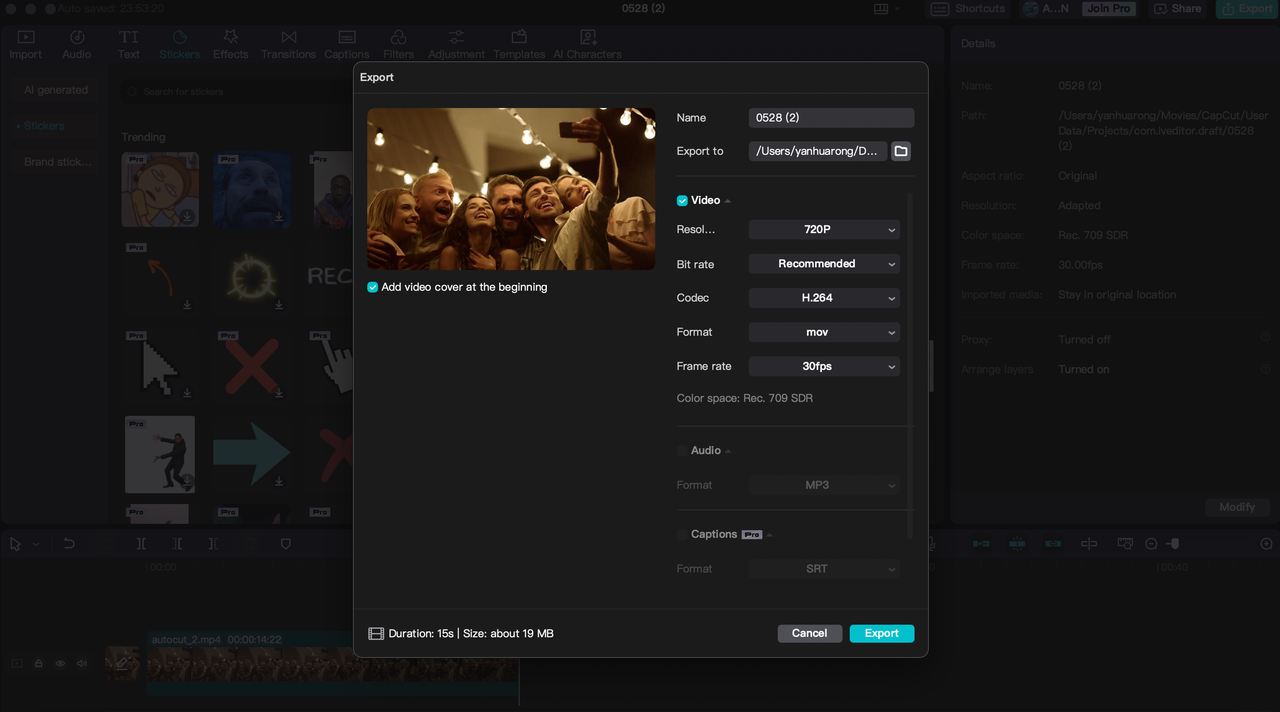Open the Resolution 720P dropdown

coord(824,230)
